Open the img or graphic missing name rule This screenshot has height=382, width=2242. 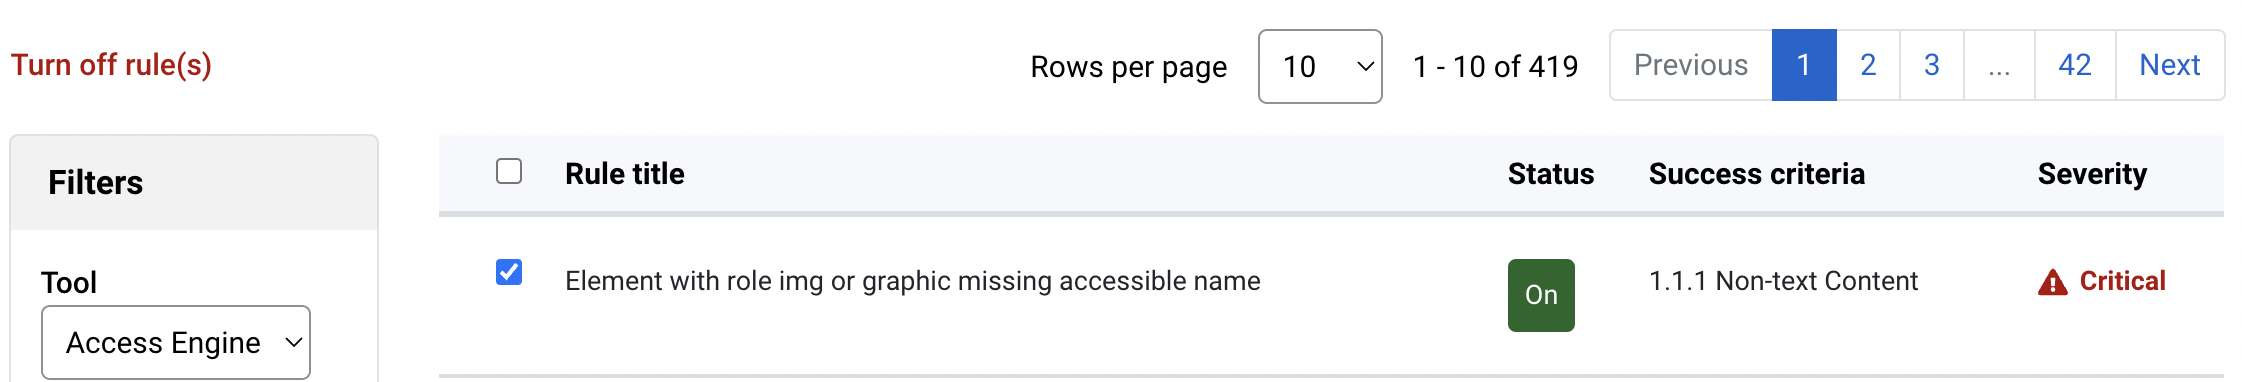913,281
